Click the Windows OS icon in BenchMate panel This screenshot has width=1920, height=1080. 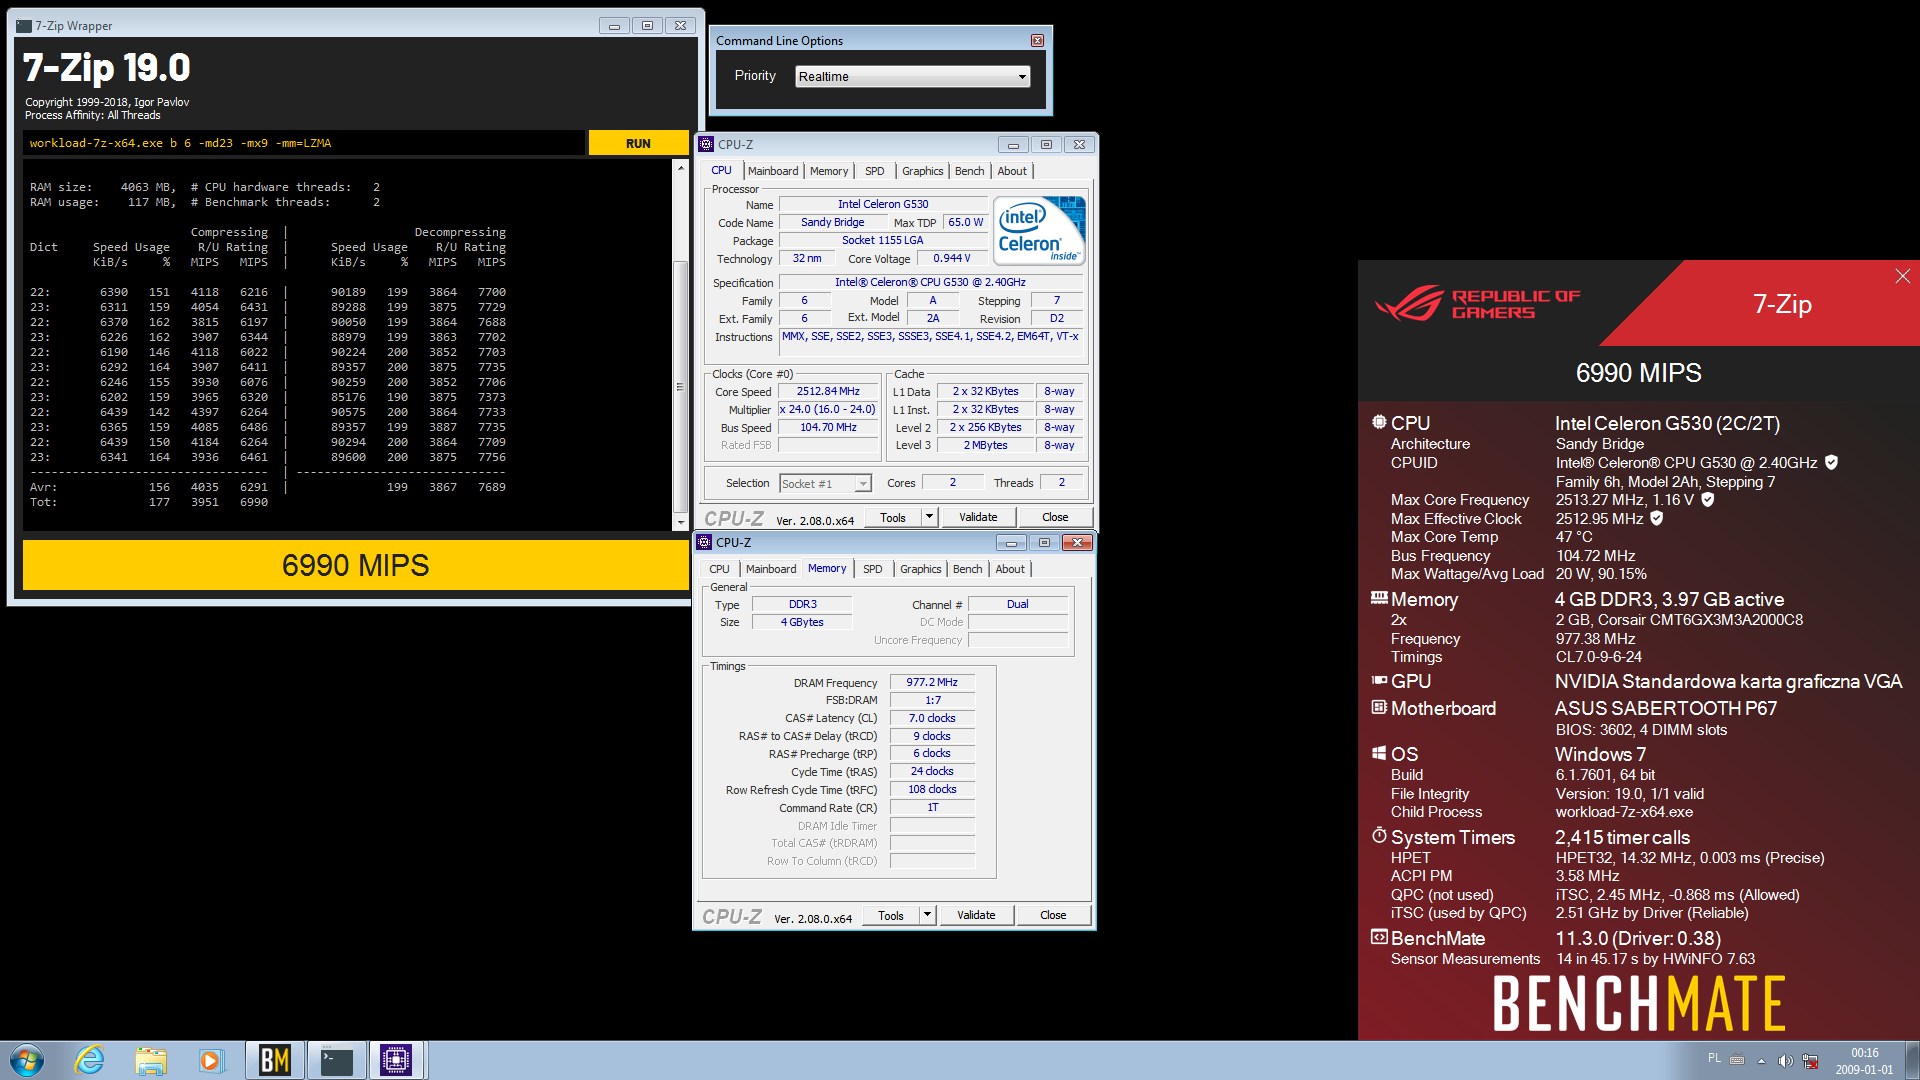pyautogui.click(x=1379, y=753)
